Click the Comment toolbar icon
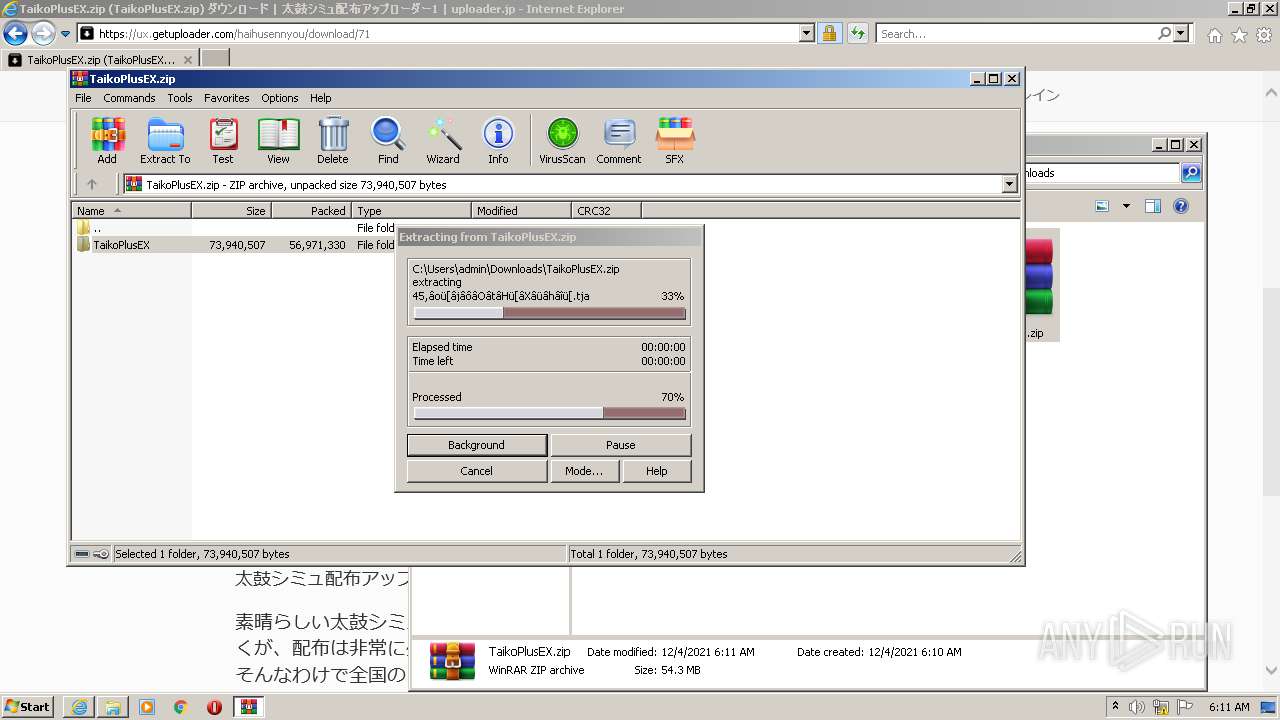The image size is (1280, 720). pyautogui.click(x=619, y=140)
